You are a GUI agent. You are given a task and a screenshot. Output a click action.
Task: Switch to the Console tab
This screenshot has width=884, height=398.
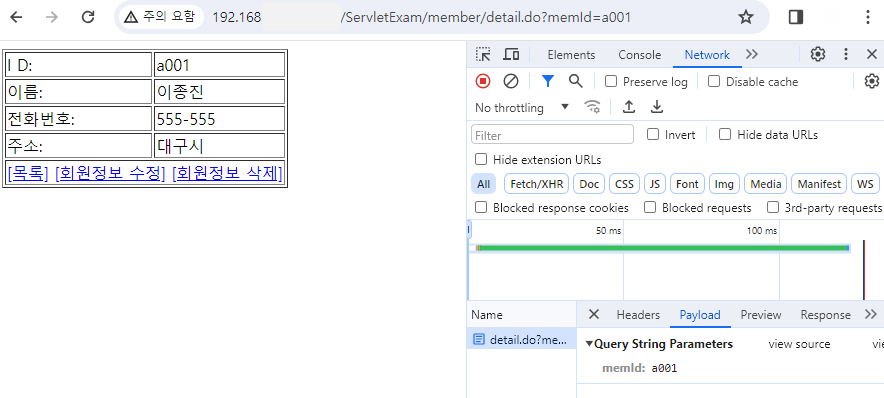click(639, 55)
